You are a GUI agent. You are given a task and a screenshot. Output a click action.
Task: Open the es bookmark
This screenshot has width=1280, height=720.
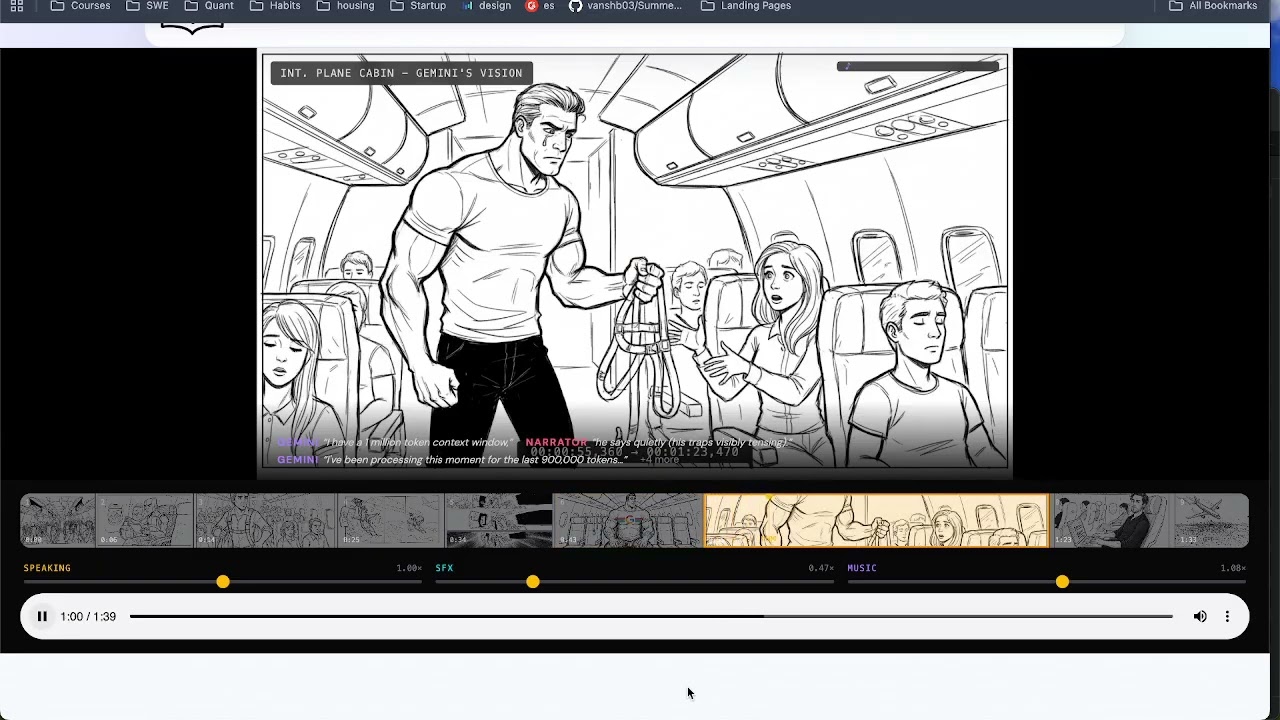point(540,6)
